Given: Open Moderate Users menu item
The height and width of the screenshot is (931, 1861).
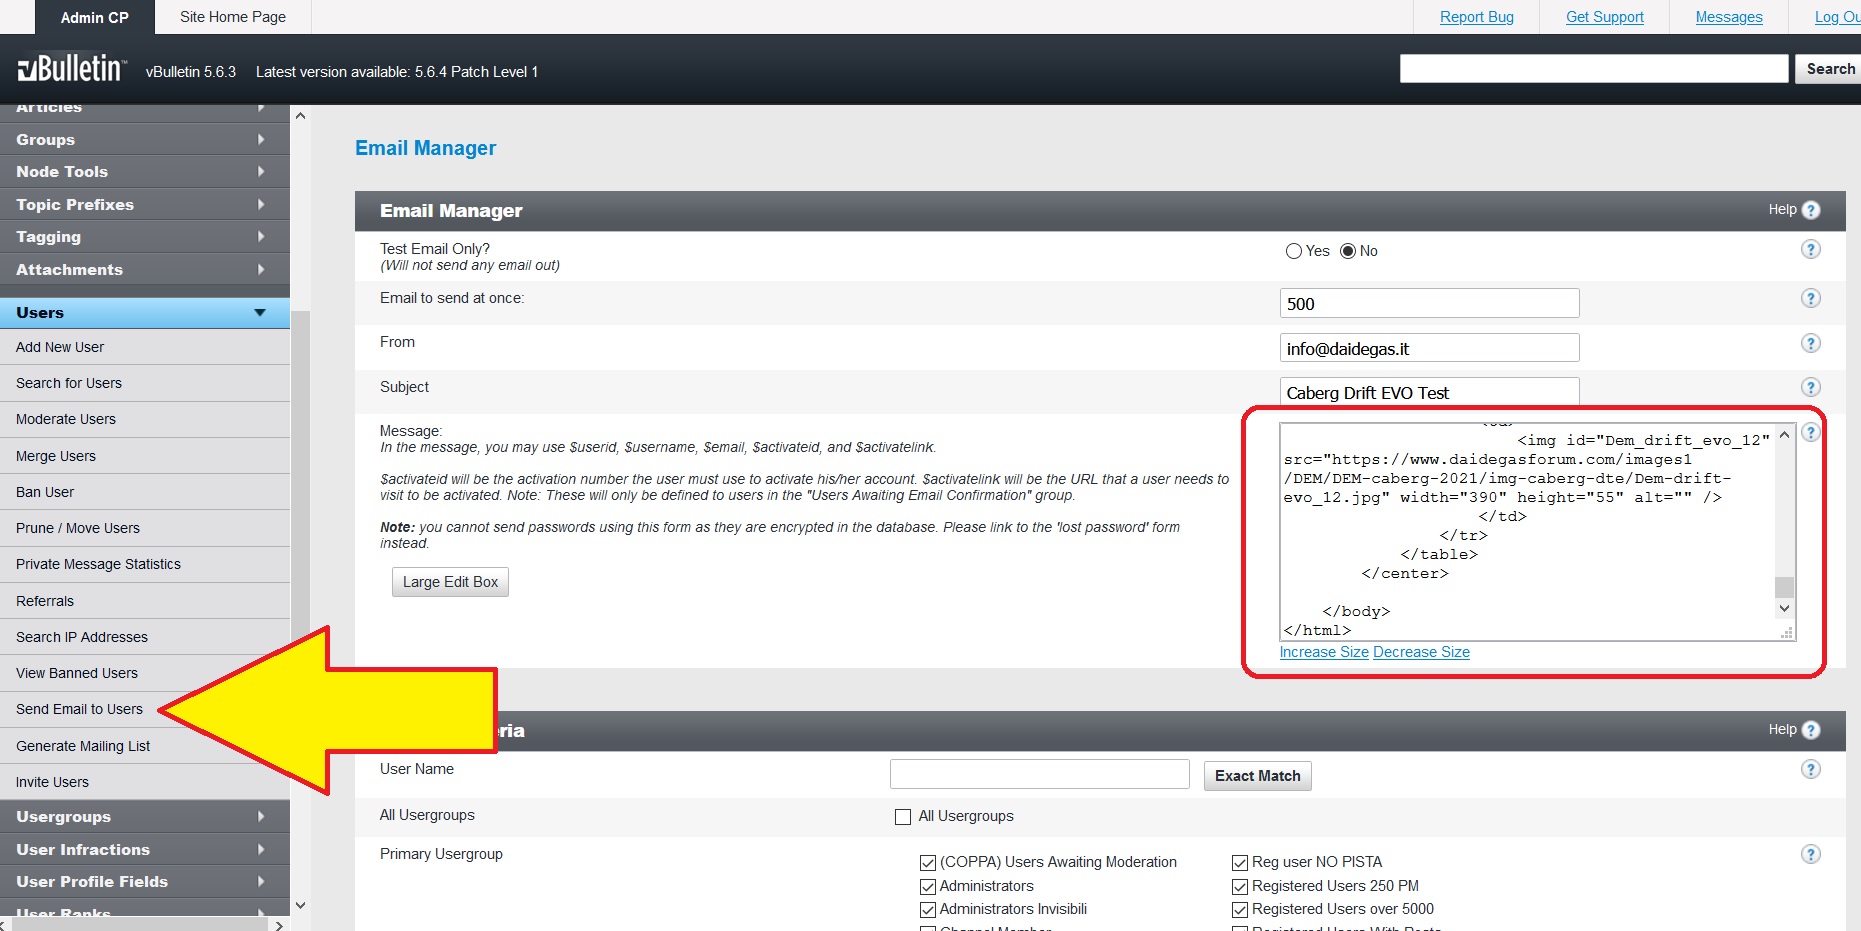Looking at the screenshot, I should point(145,419).
